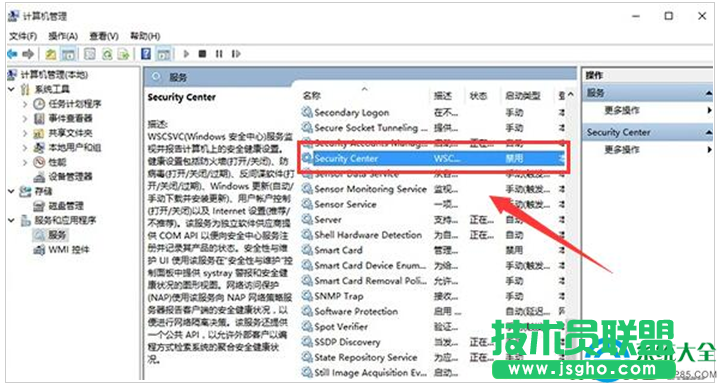Expand the 事件查看器 tree node arrow
The image size is (719, 385).
[25, 119]
